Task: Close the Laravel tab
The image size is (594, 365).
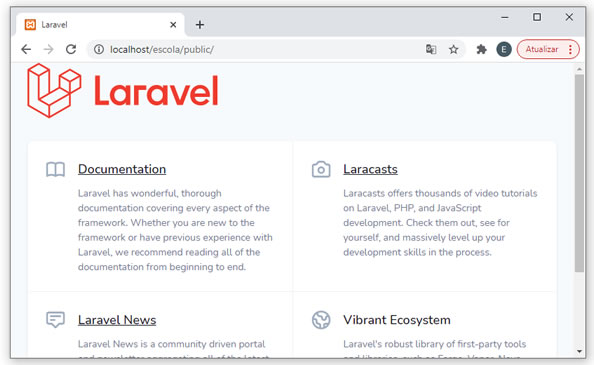Action: 173,25
